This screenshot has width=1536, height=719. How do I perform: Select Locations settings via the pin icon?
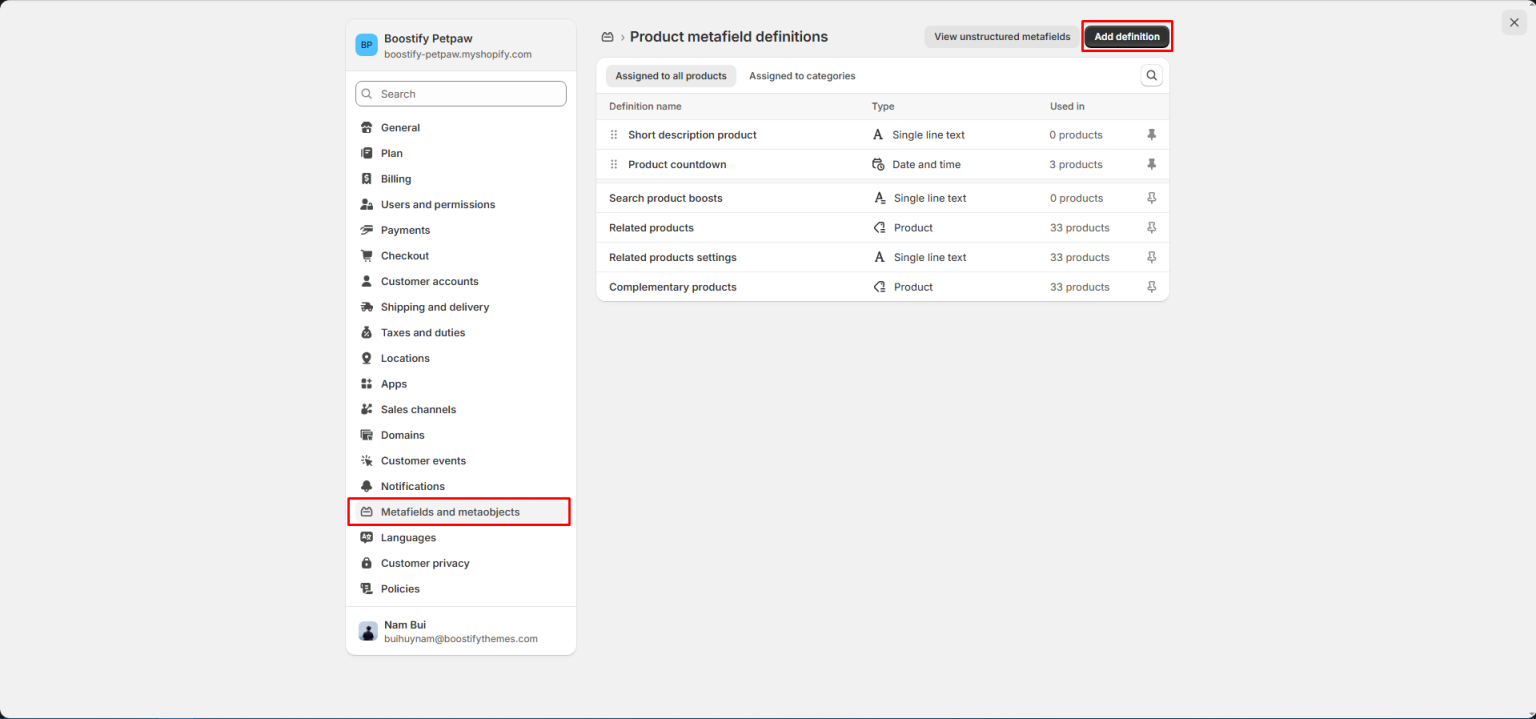(367, 357)
